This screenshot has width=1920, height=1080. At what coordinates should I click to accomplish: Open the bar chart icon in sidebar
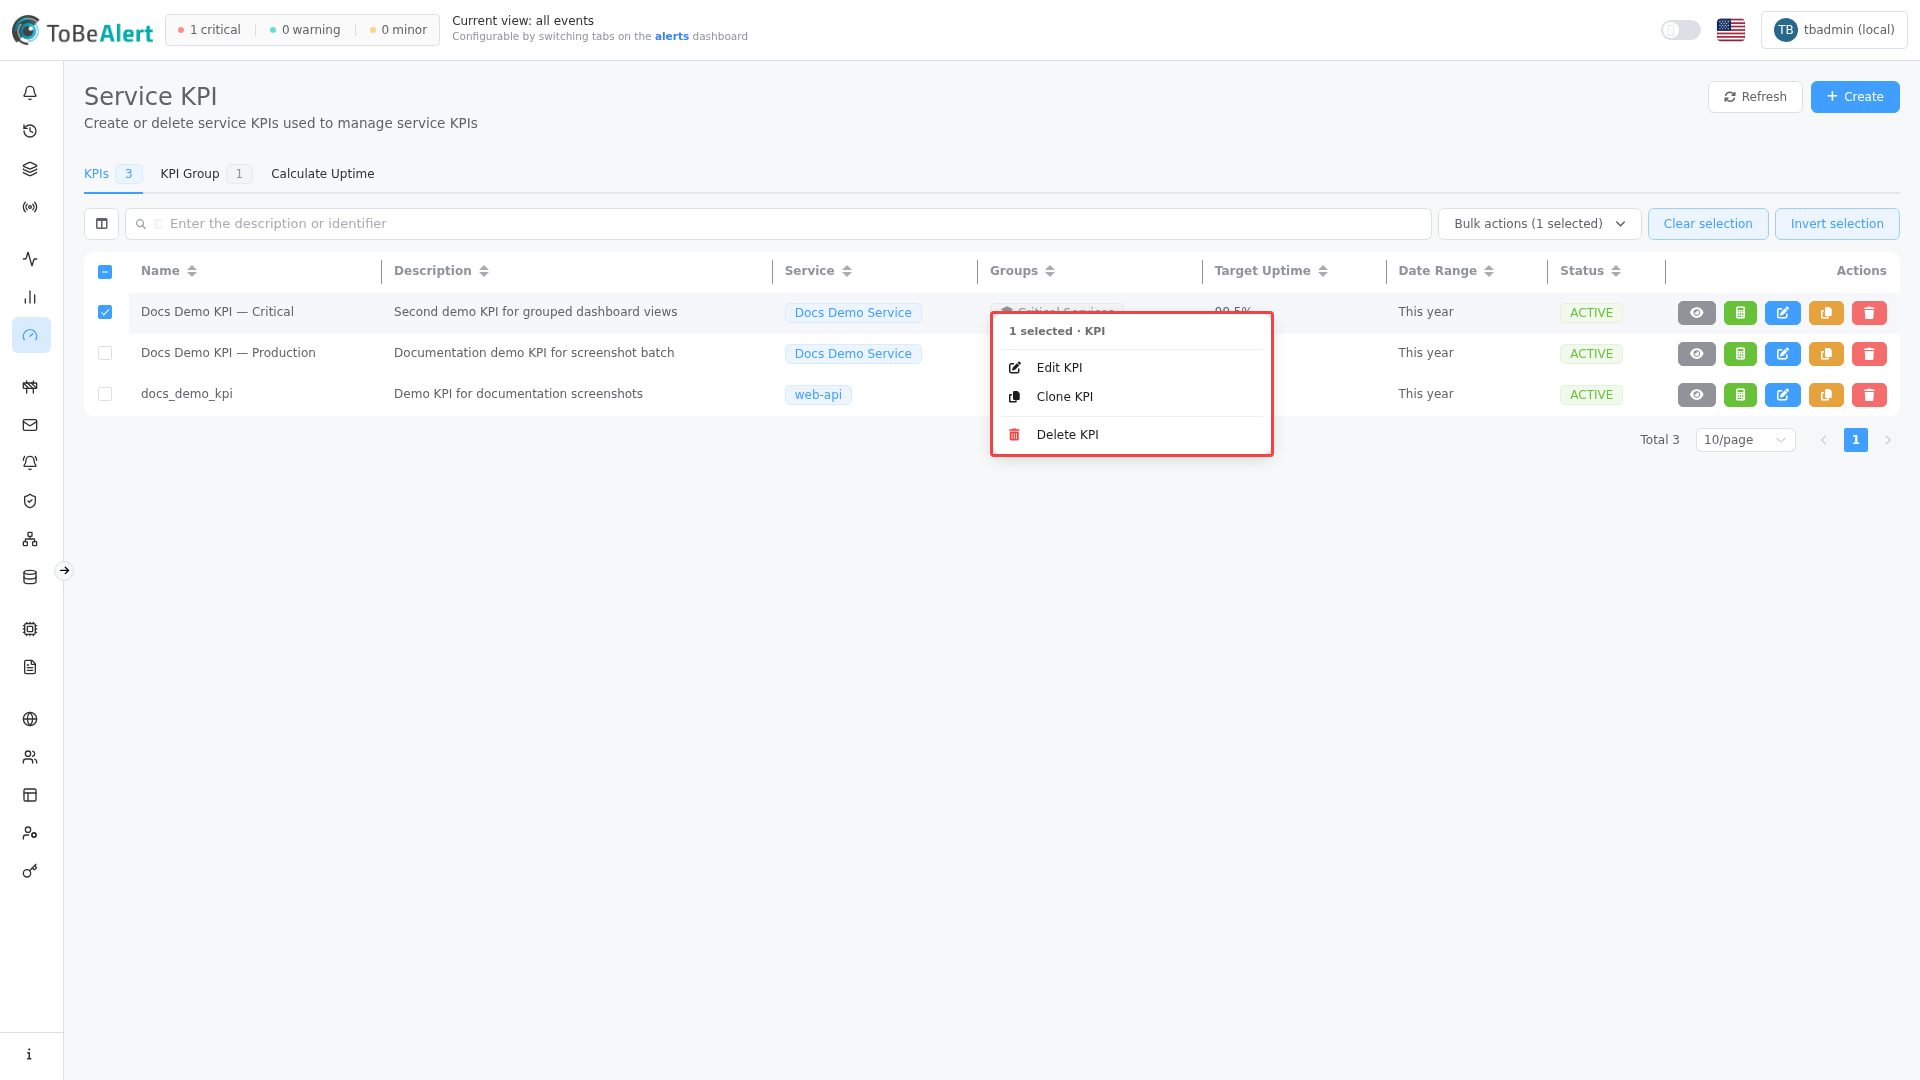pyautogui.click(x=30, y=297)
